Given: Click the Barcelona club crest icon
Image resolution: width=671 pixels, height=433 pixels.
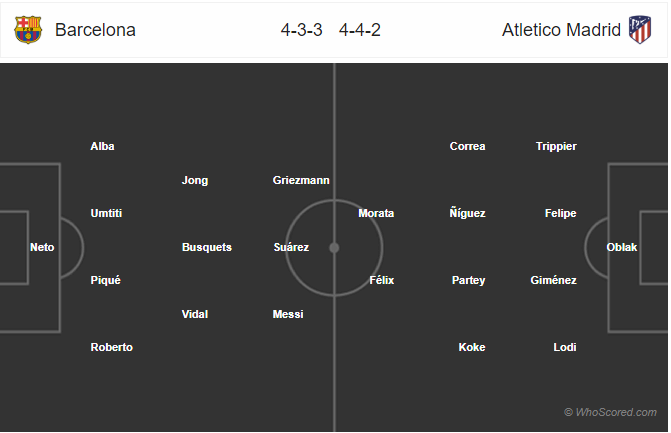Looking at the screenshot, I should click(28, 30).
